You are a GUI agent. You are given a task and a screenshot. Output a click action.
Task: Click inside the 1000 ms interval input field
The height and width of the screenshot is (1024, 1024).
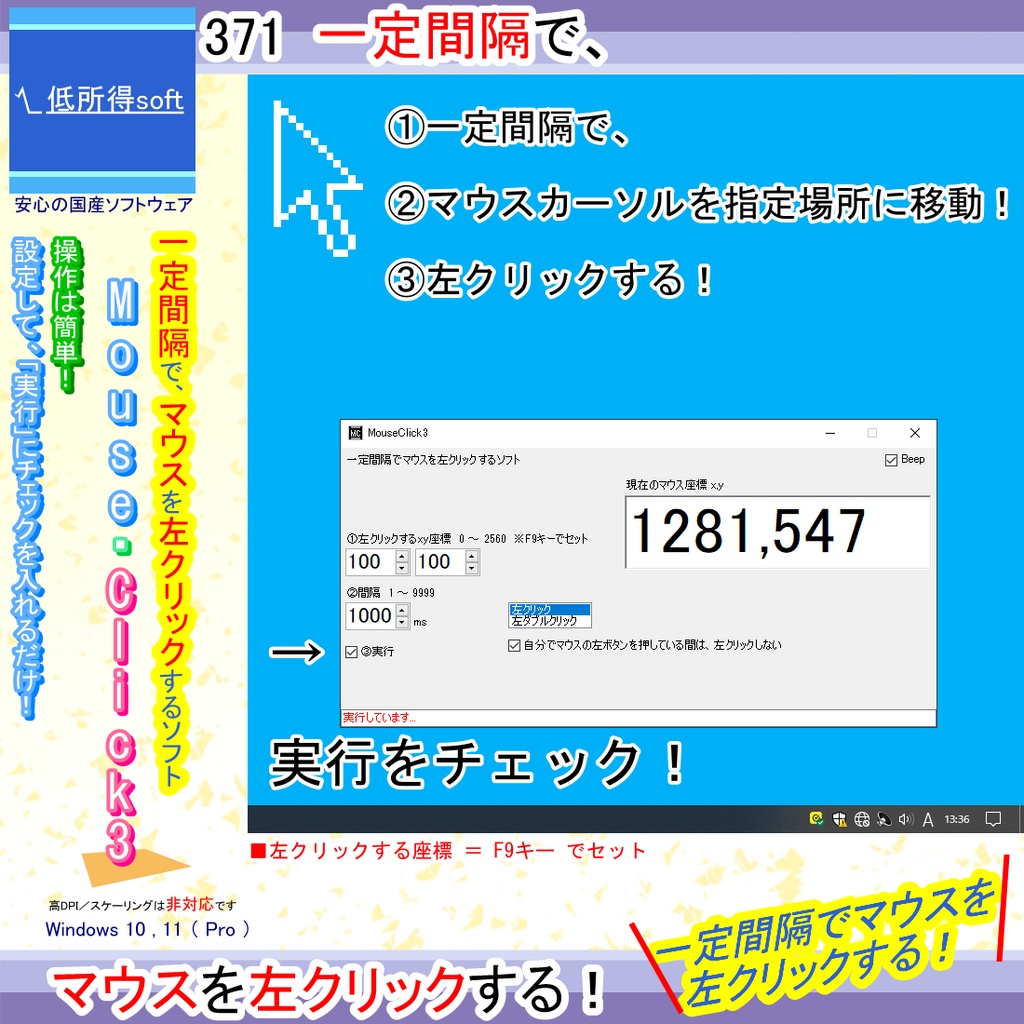(x=368, y=614)
